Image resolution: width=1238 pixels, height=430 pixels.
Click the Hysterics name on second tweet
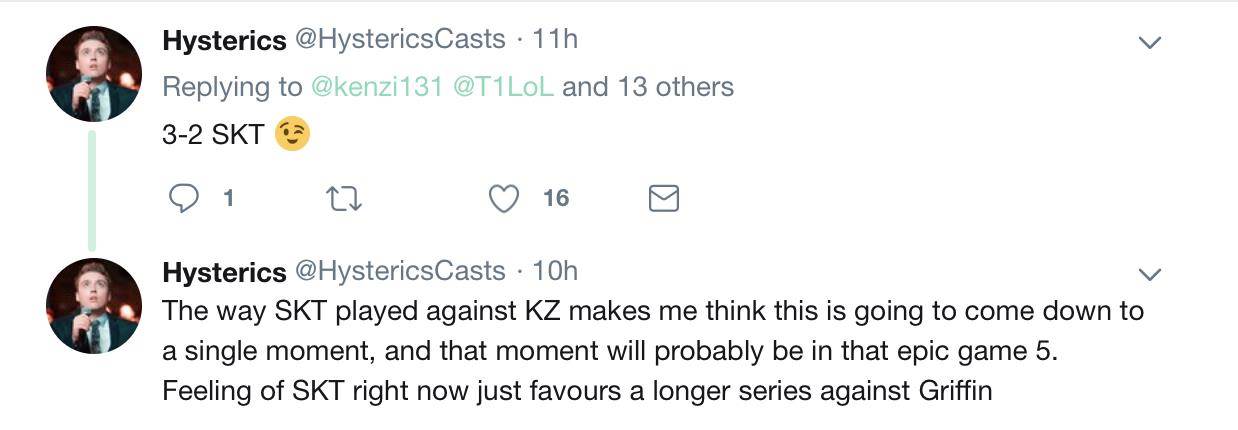pos(224,272)
